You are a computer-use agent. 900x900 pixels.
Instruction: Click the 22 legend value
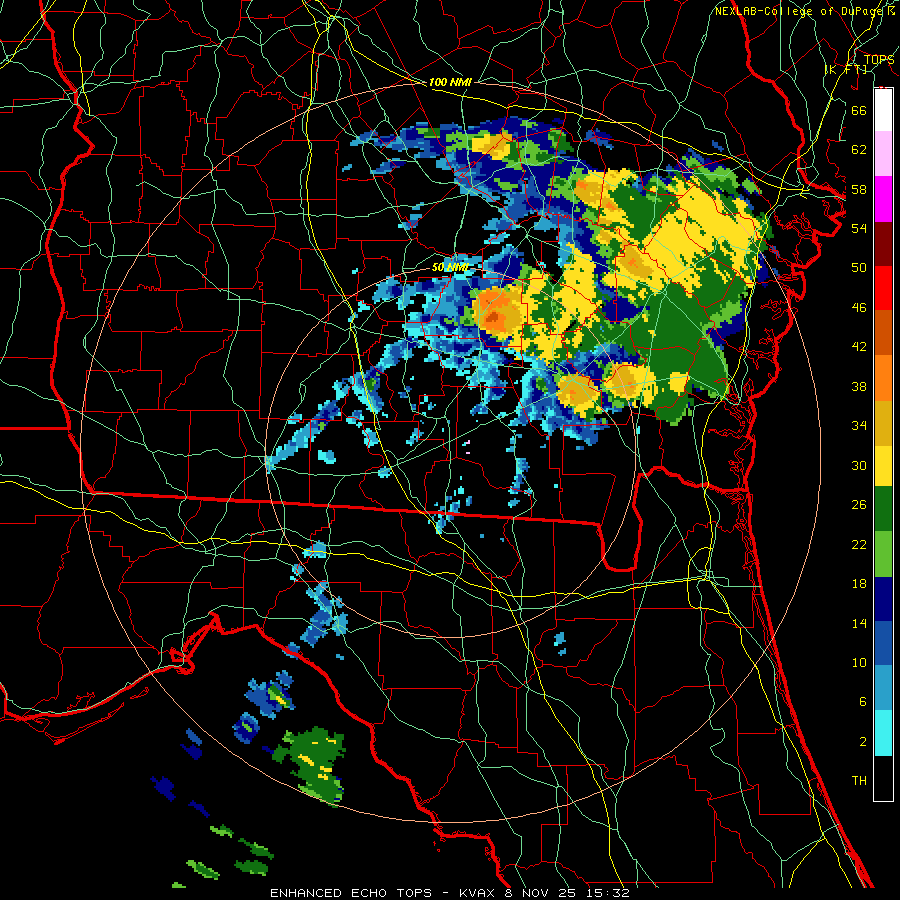[x=859, y=544]
